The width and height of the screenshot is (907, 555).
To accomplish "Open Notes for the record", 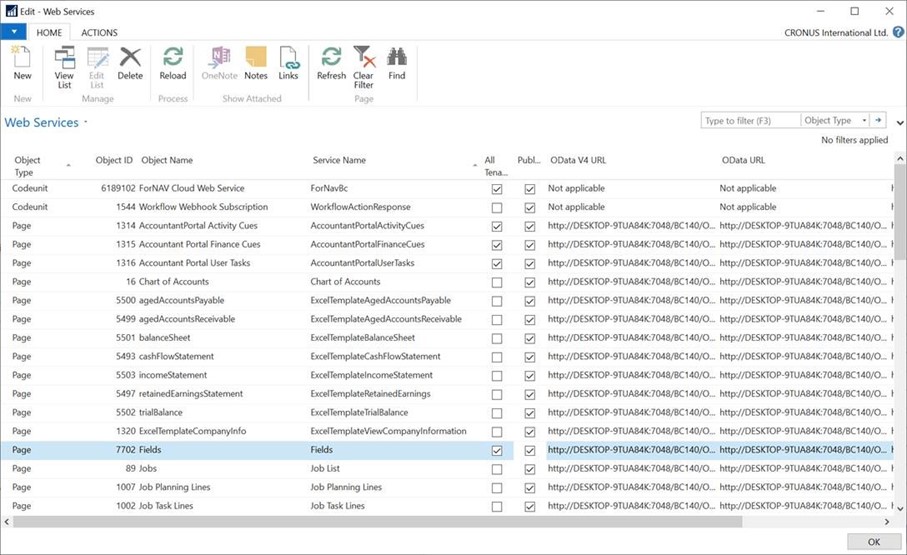I will tap(256, 63).
